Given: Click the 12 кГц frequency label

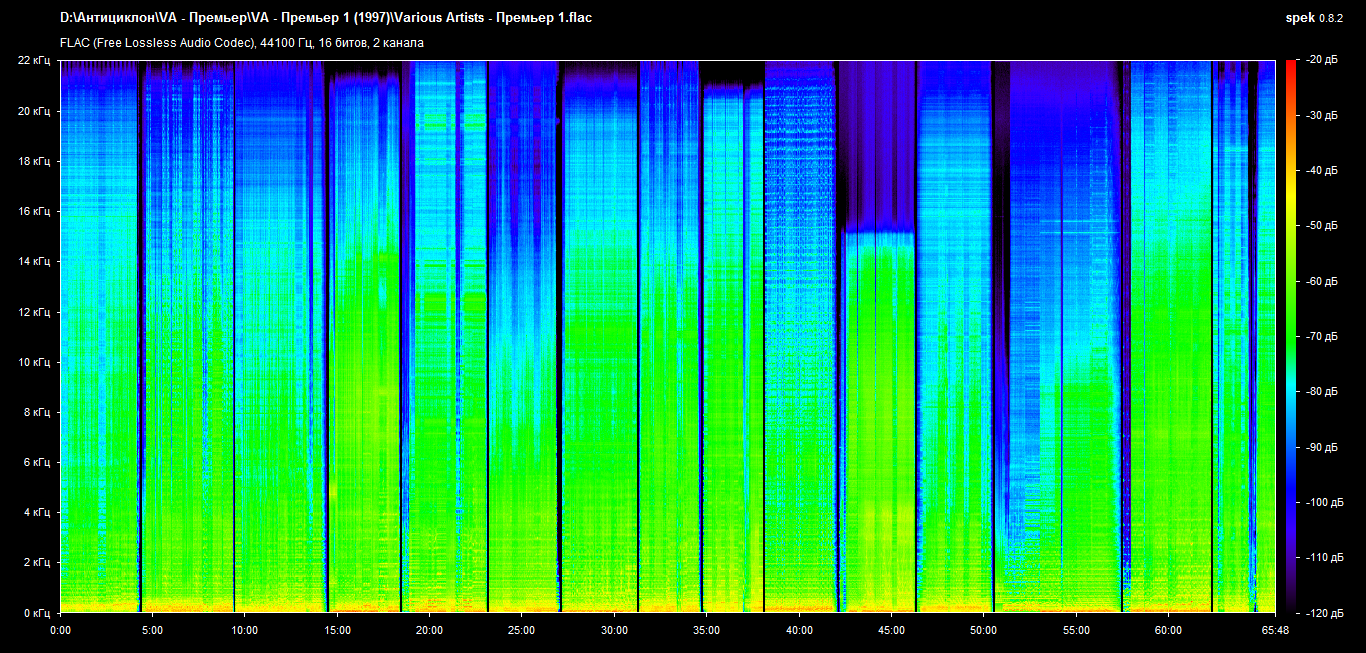Looking at the screenshot, I should point(34,312).
